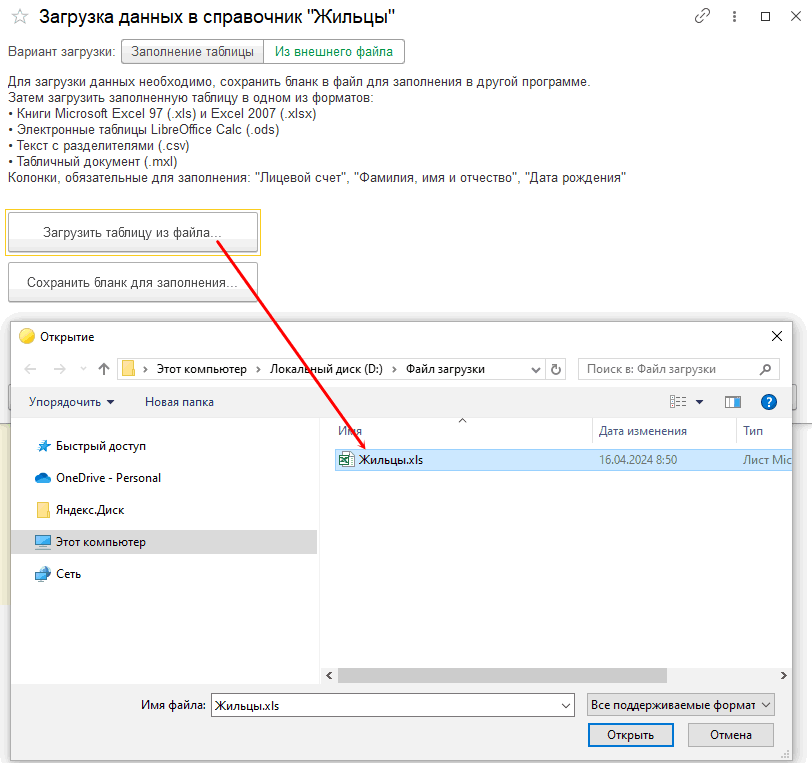The width and height of the screenshot is (812, 763).
Task: Click date cell '16.04.2024 8:50'
Action: pyautogui.click(x=637, y=460)
